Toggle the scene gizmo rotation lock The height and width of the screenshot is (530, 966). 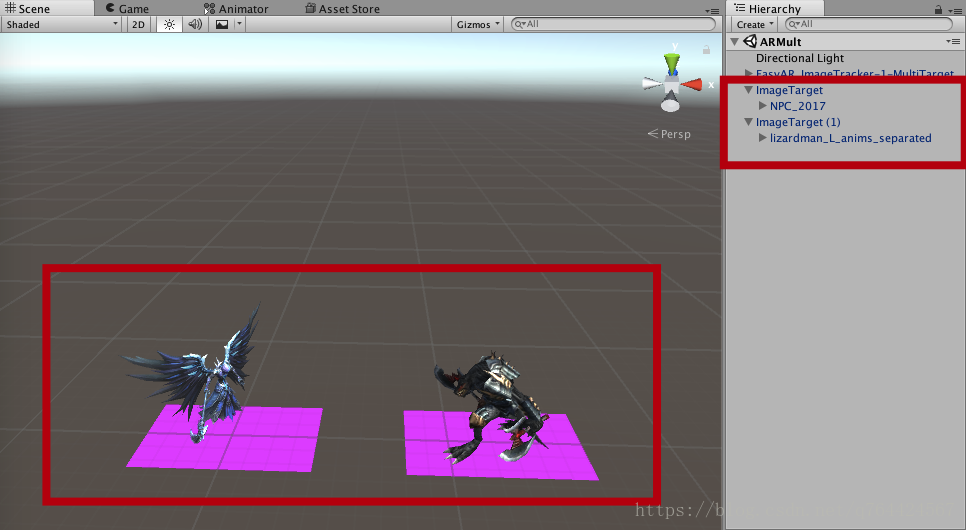click(707, 50)
